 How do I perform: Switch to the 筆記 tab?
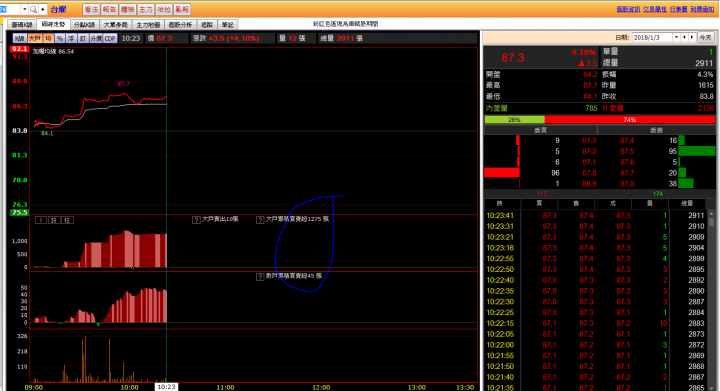click(227, 24)
